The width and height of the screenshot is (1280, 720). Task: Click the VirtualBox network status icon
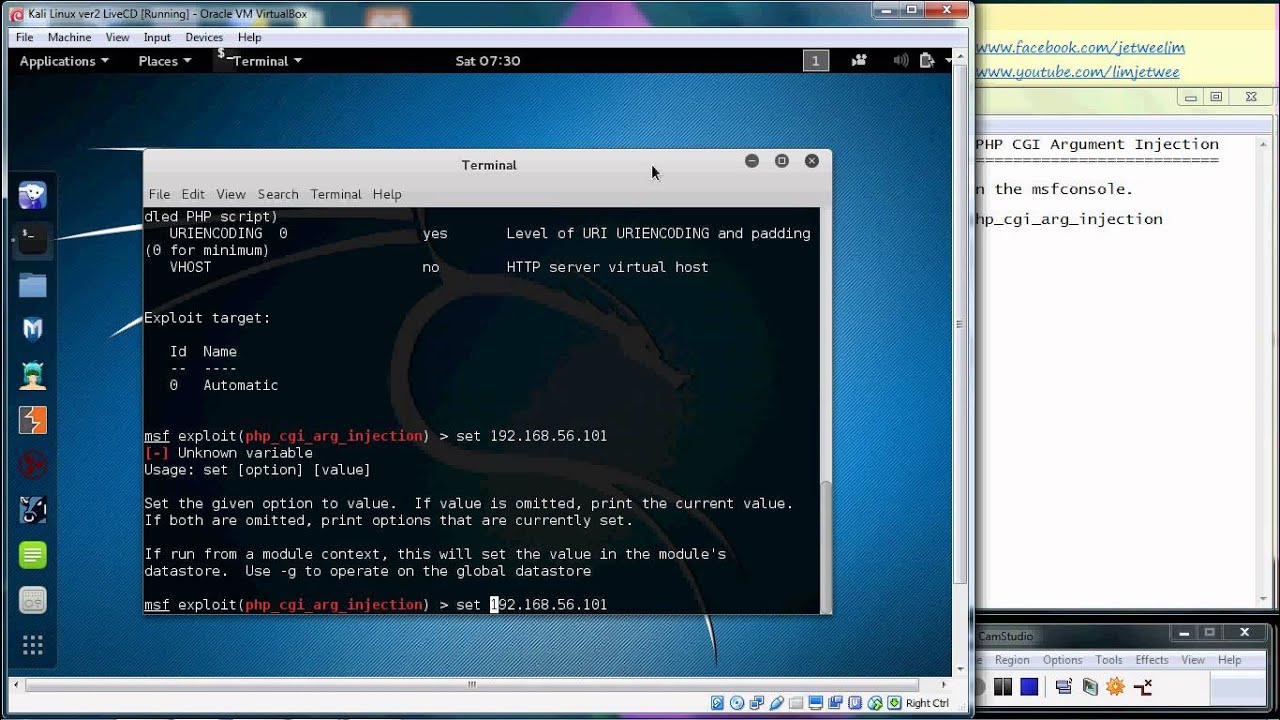(x=757, y=703)
